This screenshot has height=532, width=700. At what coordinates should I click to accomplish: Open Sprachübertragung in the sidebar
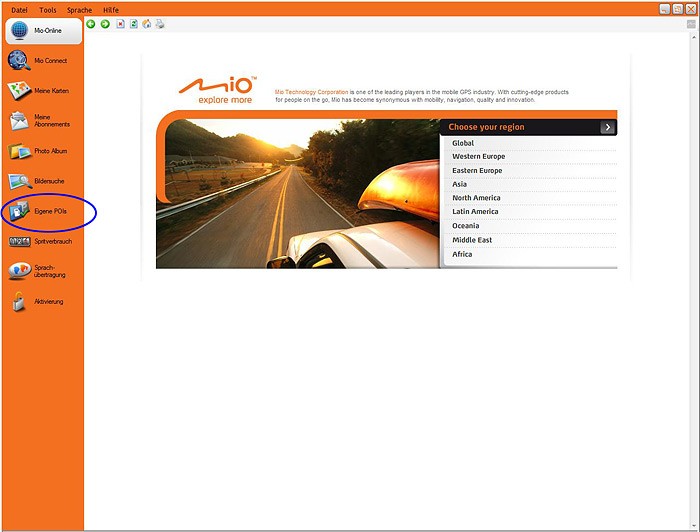point(42,271)
